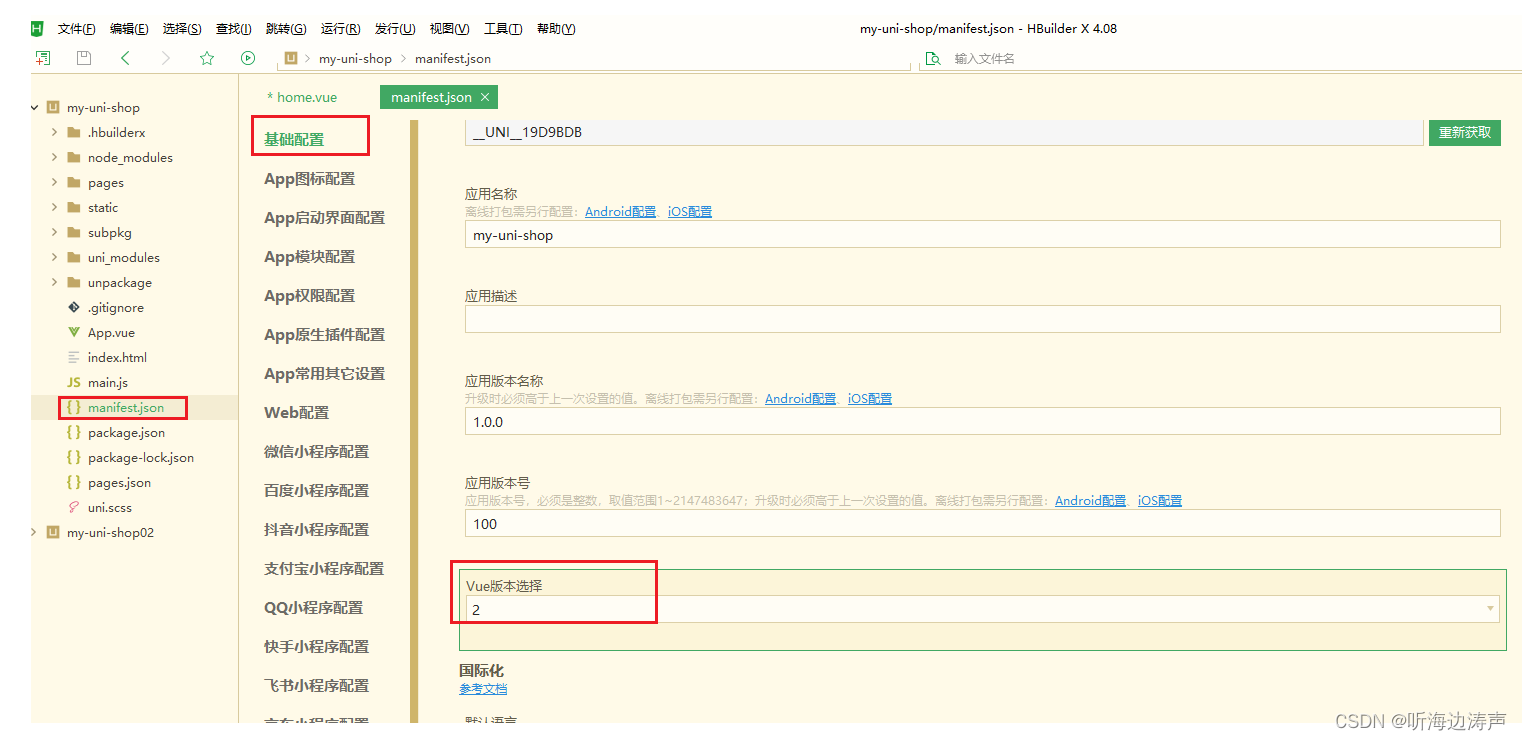Click the 应用版本名称 input field

point(983,421)
